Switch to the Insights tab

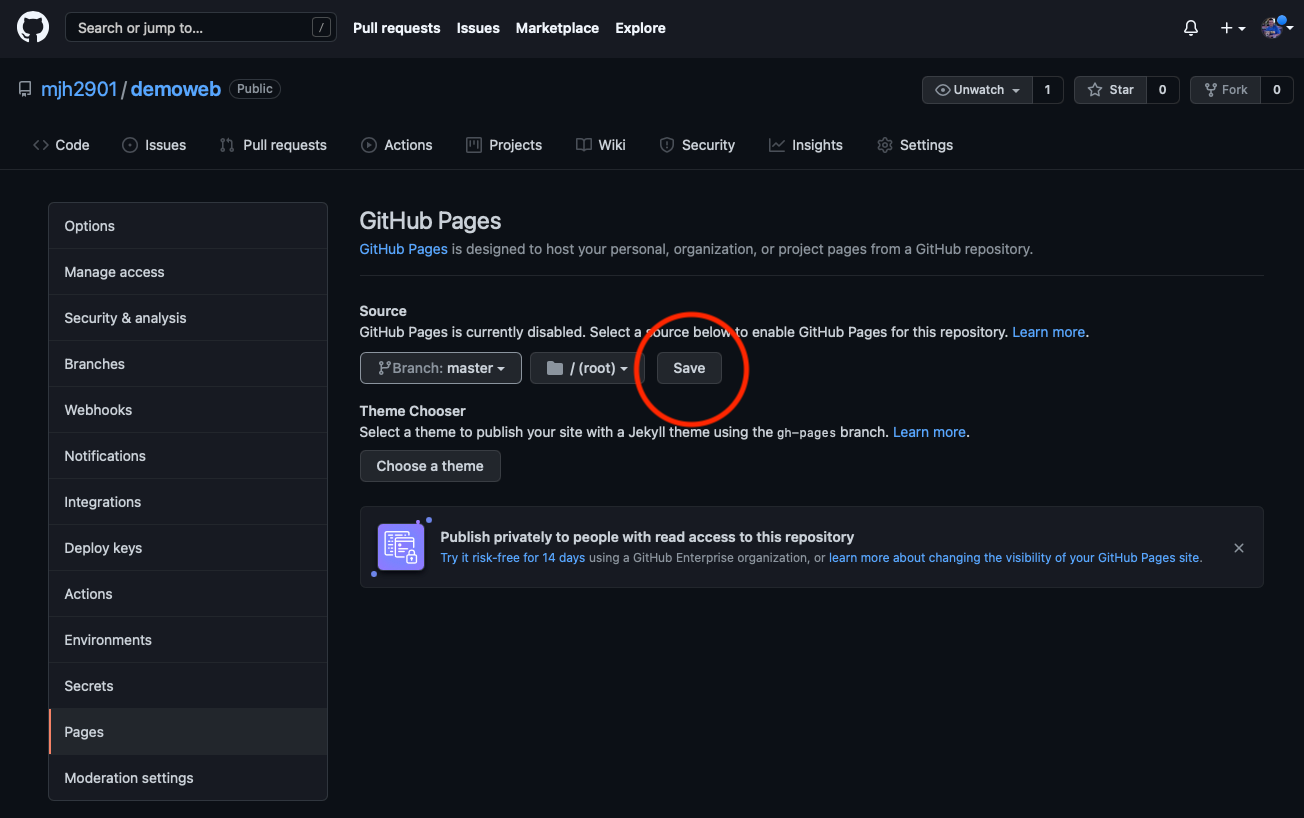pos(806,145)
